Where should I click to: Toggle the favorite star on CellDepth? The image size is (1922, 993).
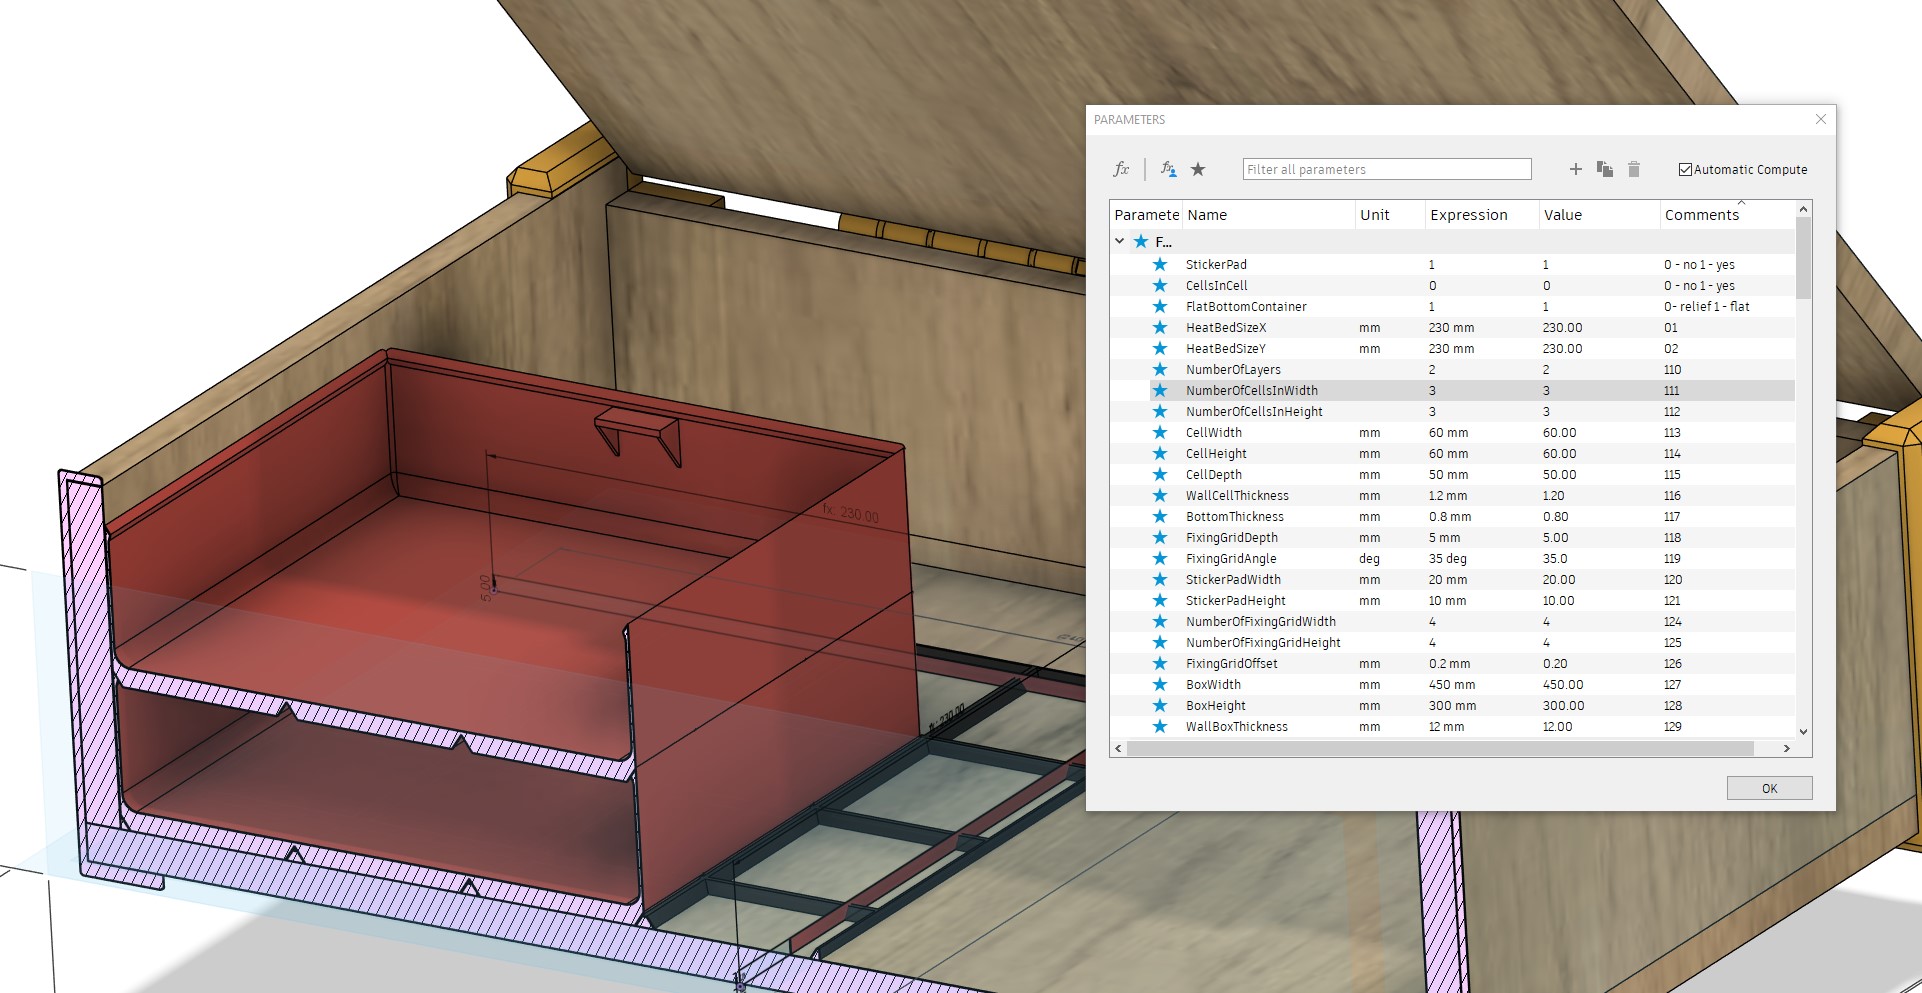1159,474
